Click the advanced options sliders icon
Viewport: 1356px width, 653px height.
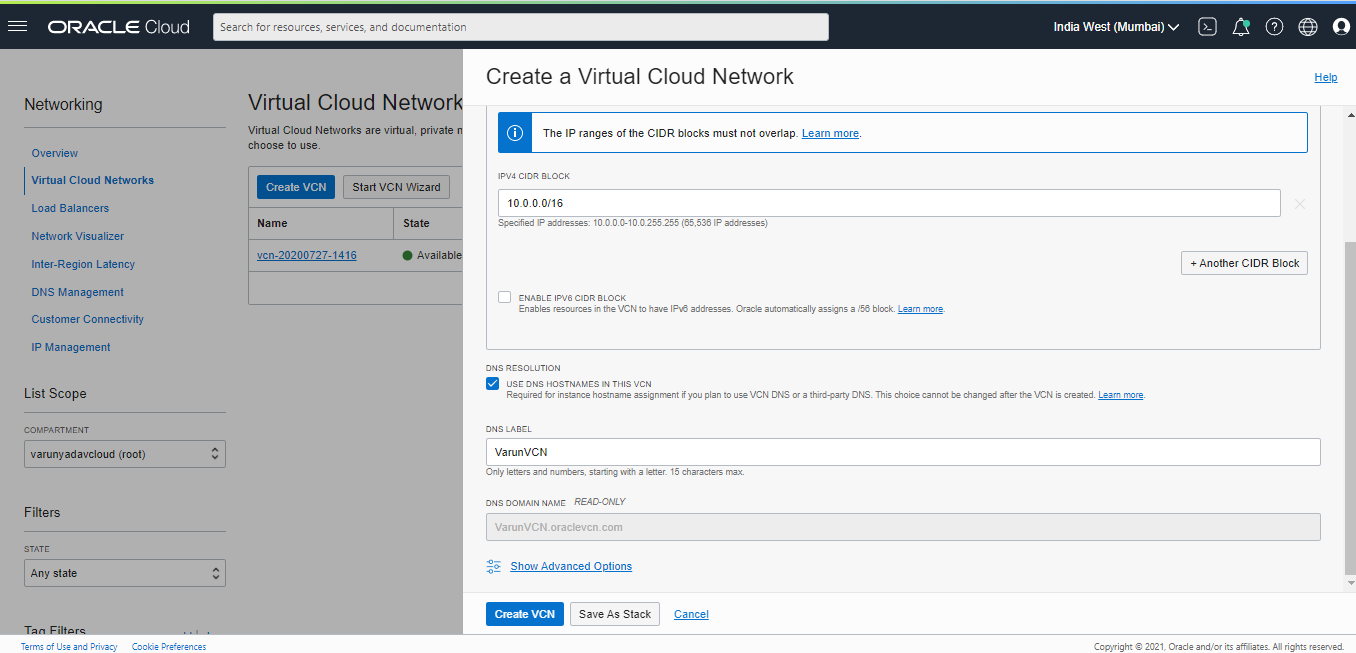494,566
